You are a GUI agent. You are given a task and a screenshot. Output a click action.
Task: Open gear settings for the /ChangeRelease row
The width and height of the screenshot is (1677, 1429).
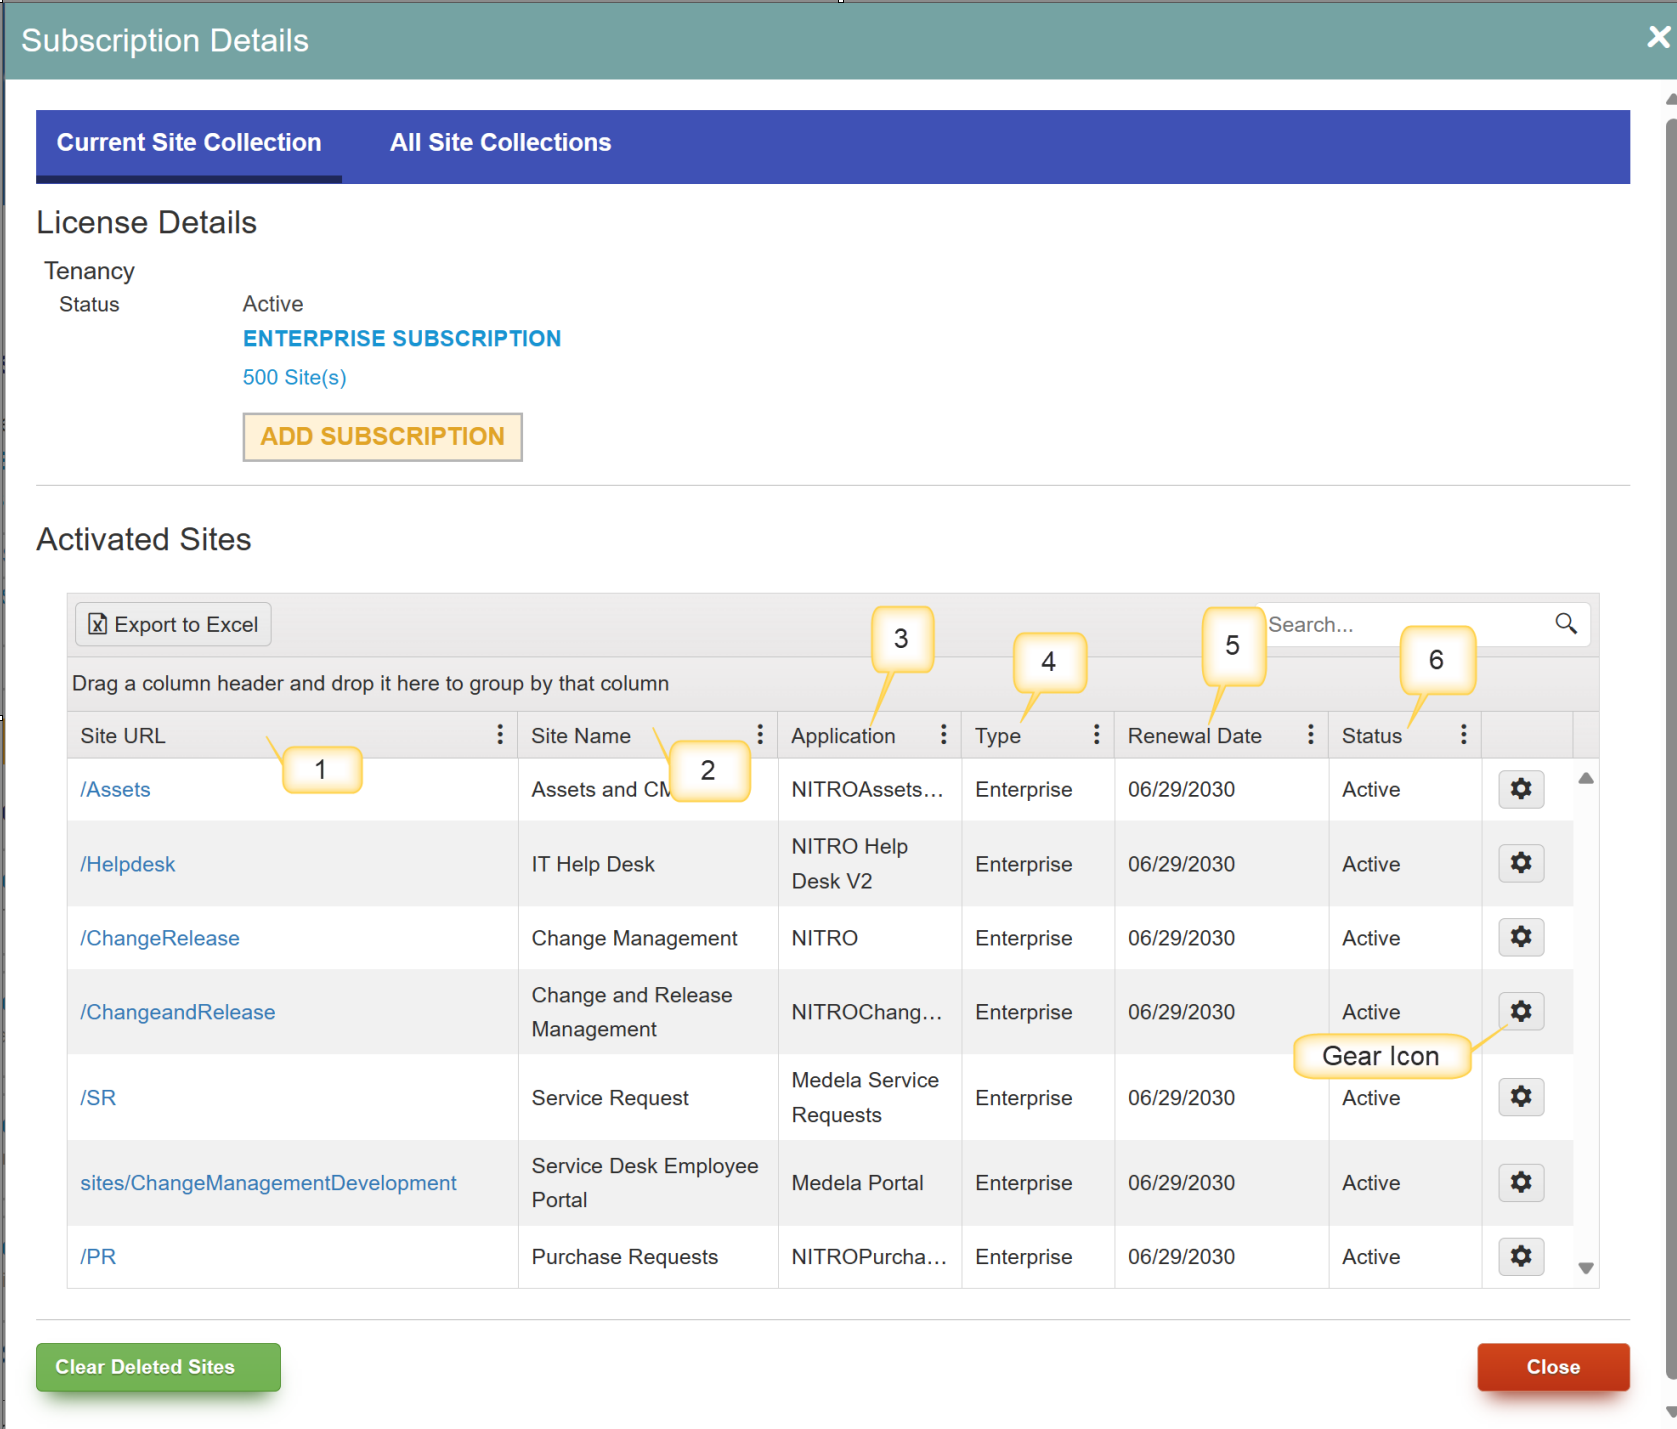(x=1521, y=937)
